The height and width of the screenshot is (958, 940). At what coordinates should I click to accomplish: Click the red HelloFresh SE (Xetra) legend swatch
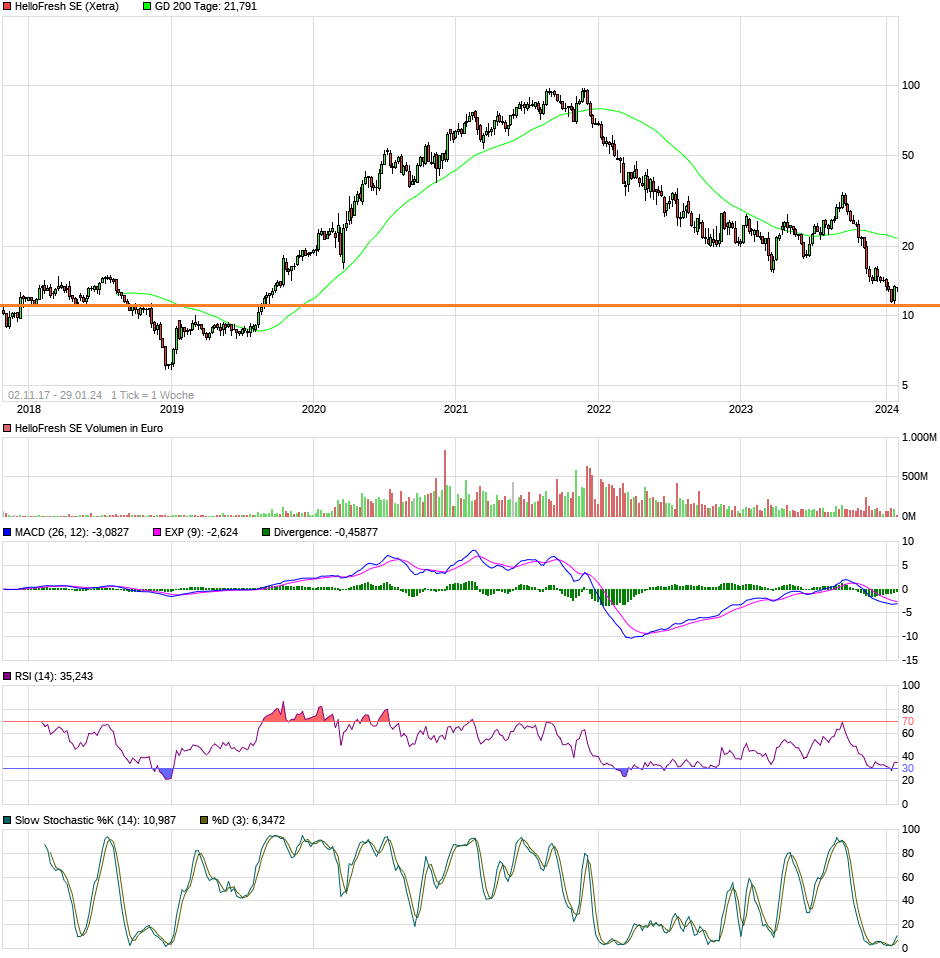tap(7, 7)
